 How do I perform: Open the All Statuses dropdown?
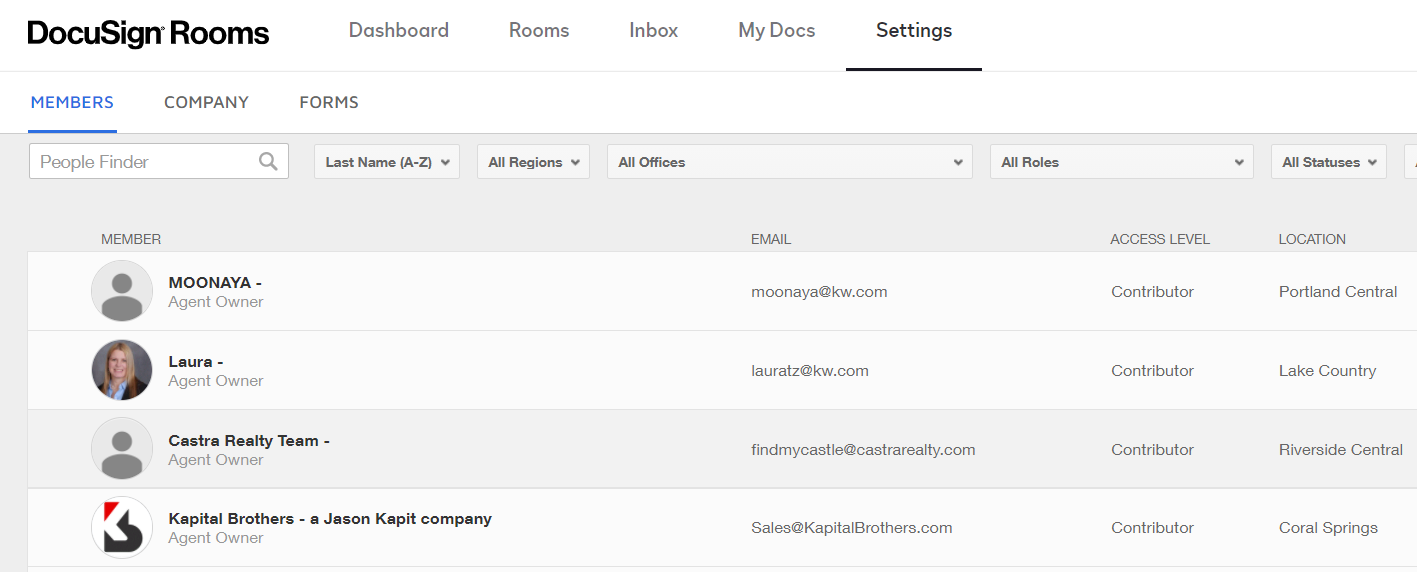coord(1328,162)
